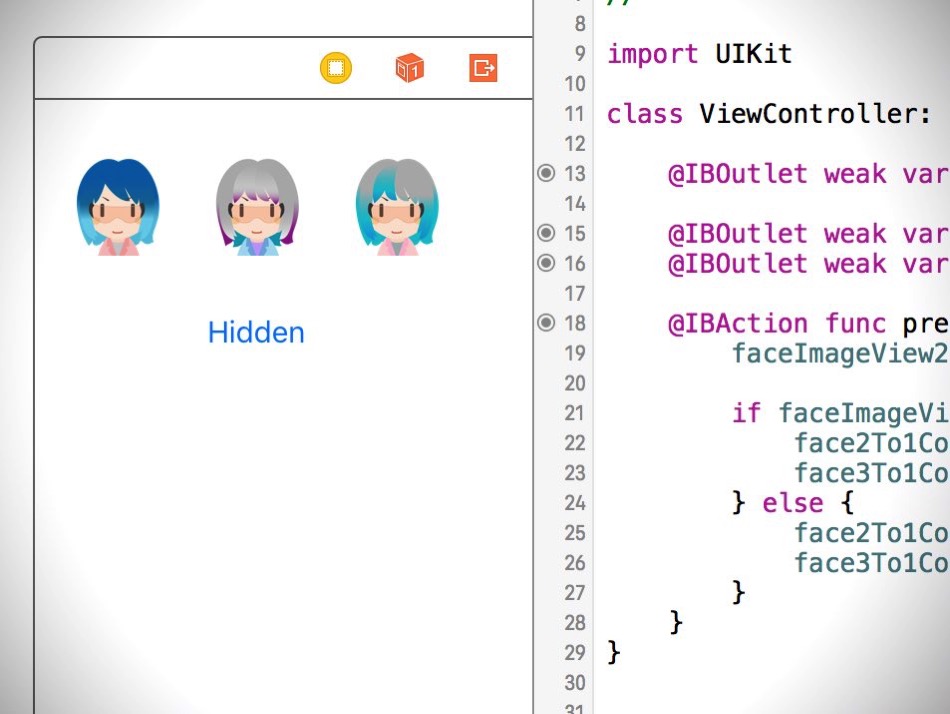Click the outlet connection circle at line 16

[546, 263]
